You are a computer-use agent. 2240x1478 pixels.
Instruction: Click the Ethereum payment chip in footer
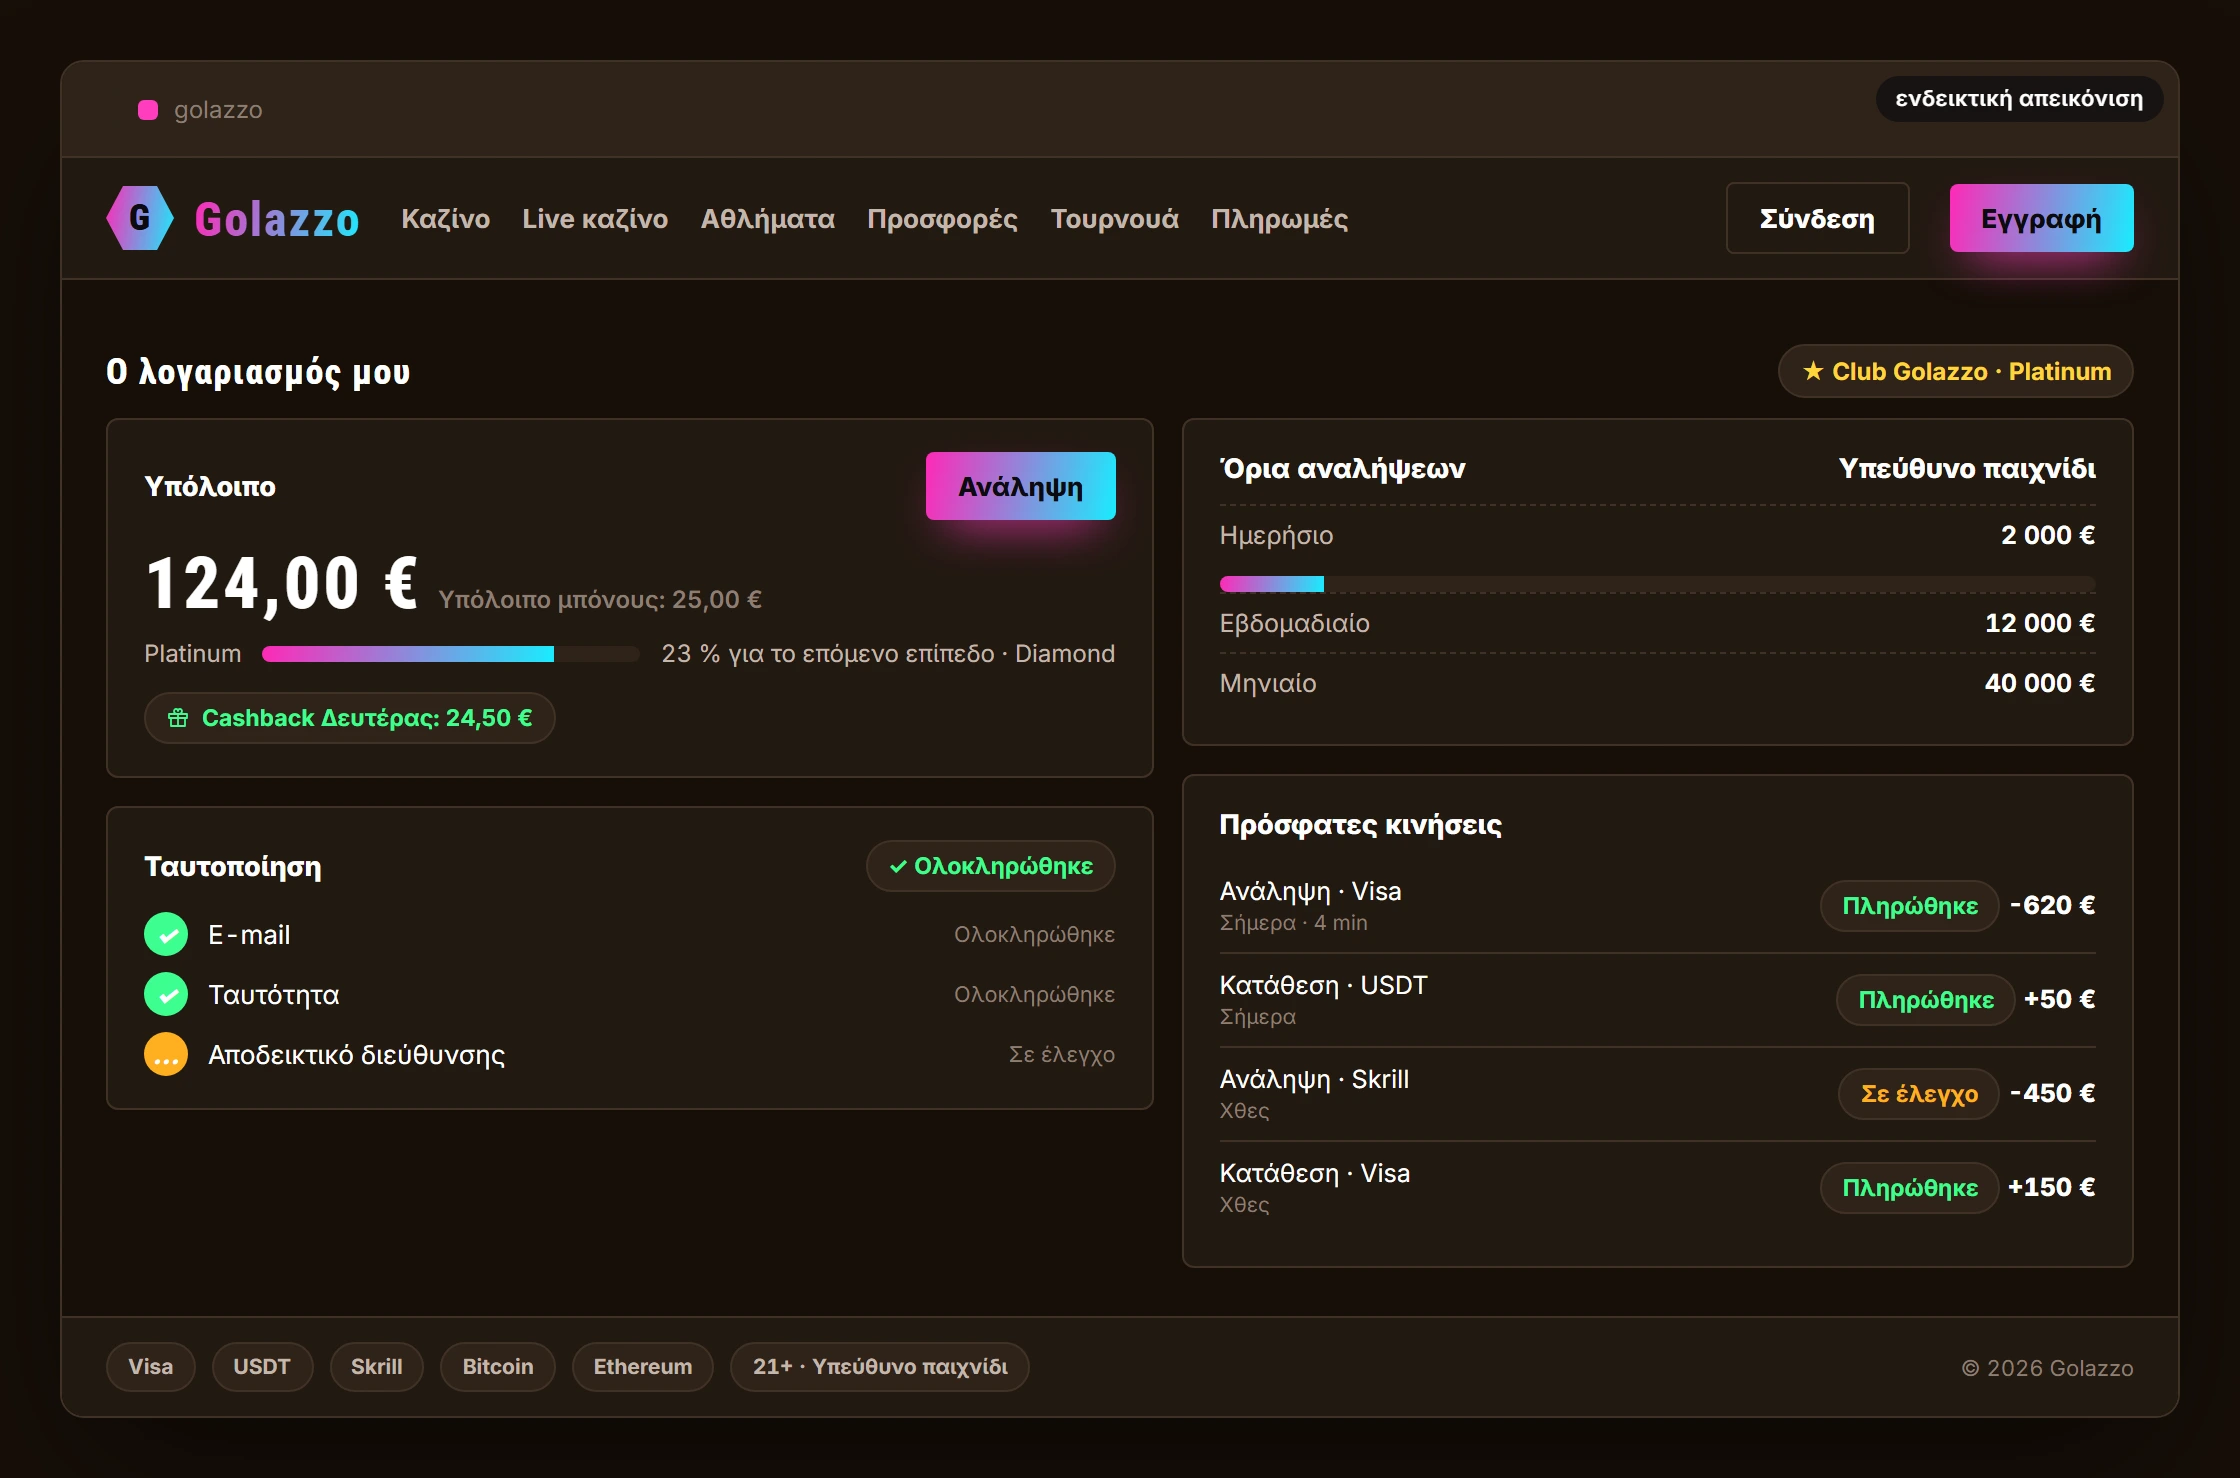pos(643,1367)
